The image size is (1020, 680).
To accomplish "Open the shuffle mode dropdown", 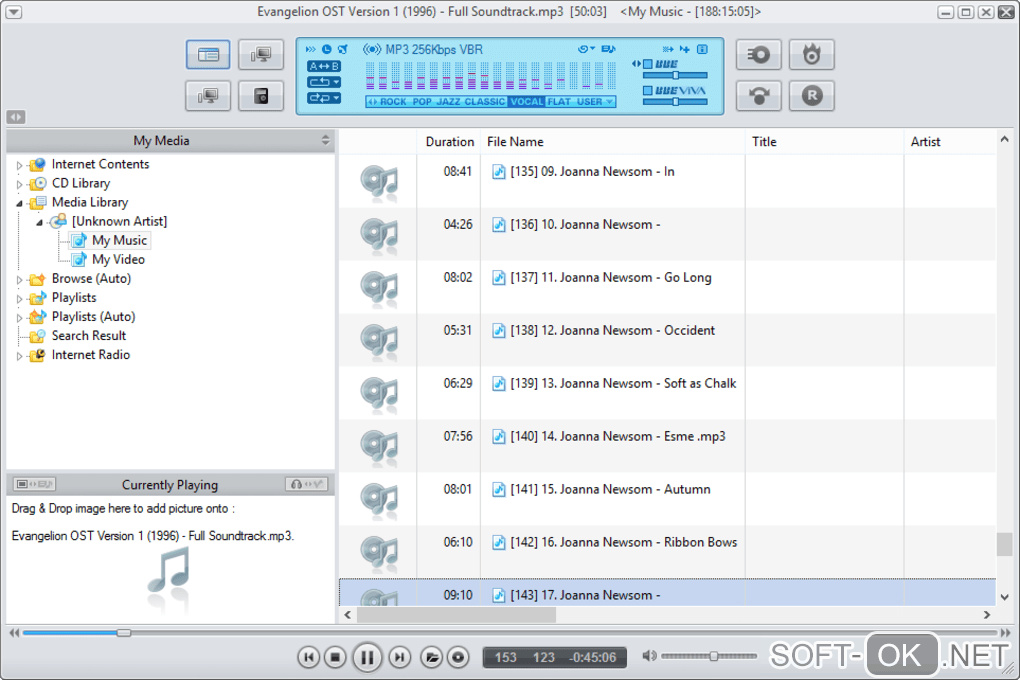I will [324, 98].
